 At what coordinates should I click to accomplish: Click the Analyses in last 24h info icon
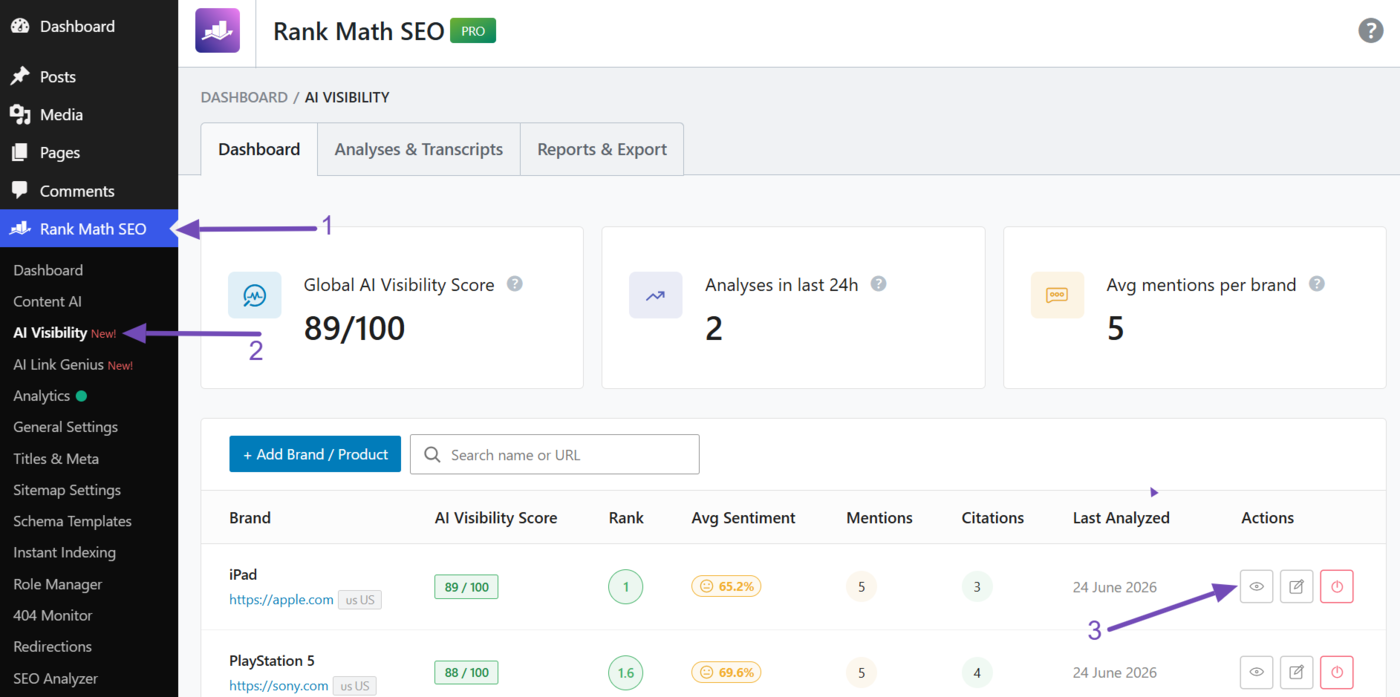878,284
